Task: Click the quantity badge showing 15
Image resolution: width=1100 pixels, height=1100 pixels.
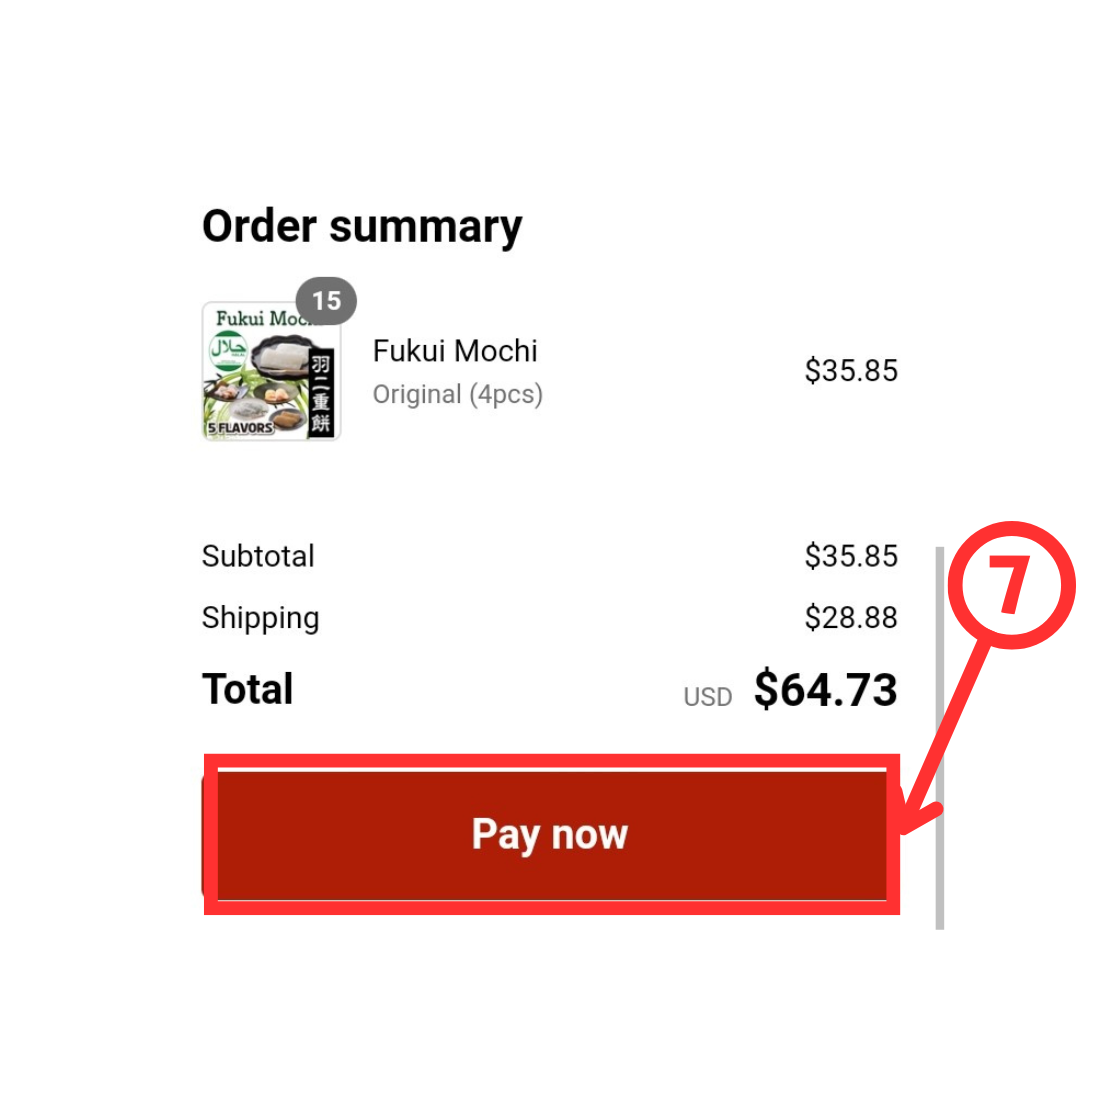Action: pos(326,301)
